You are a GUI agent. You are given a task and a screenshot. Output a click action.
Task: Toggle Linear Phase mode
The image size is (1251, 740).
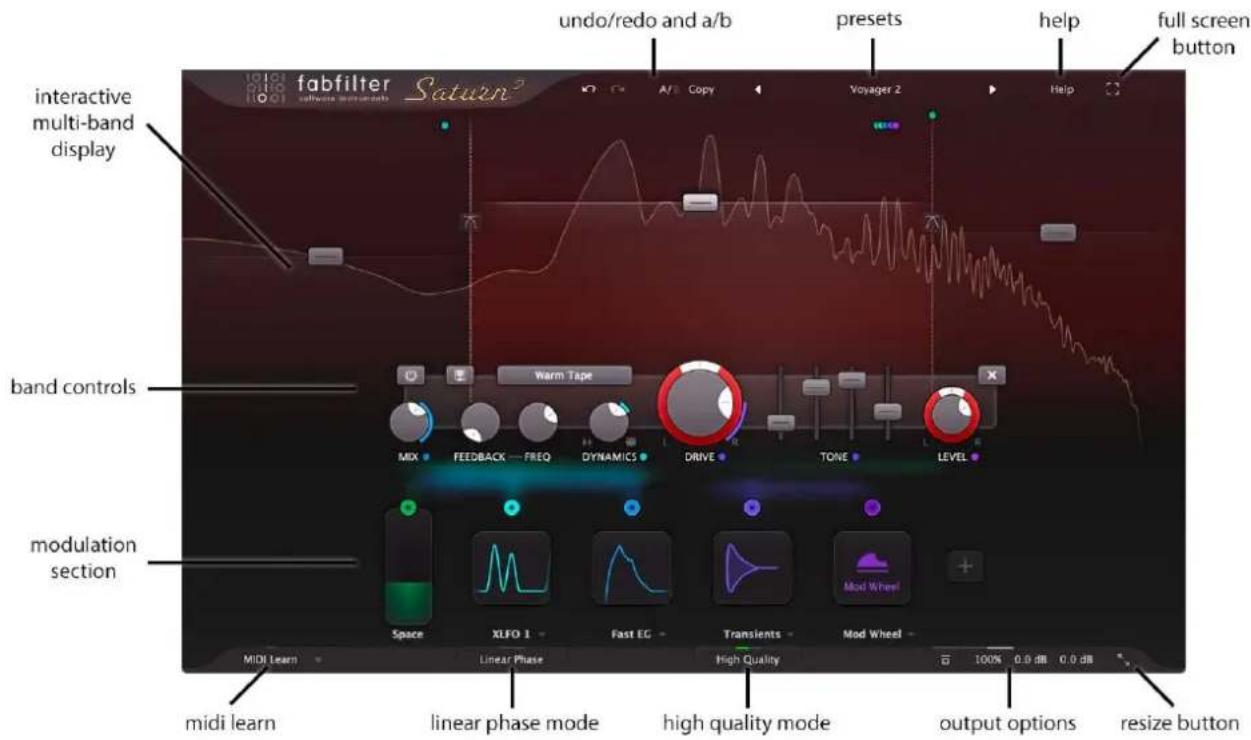click(x=511, y=660)
